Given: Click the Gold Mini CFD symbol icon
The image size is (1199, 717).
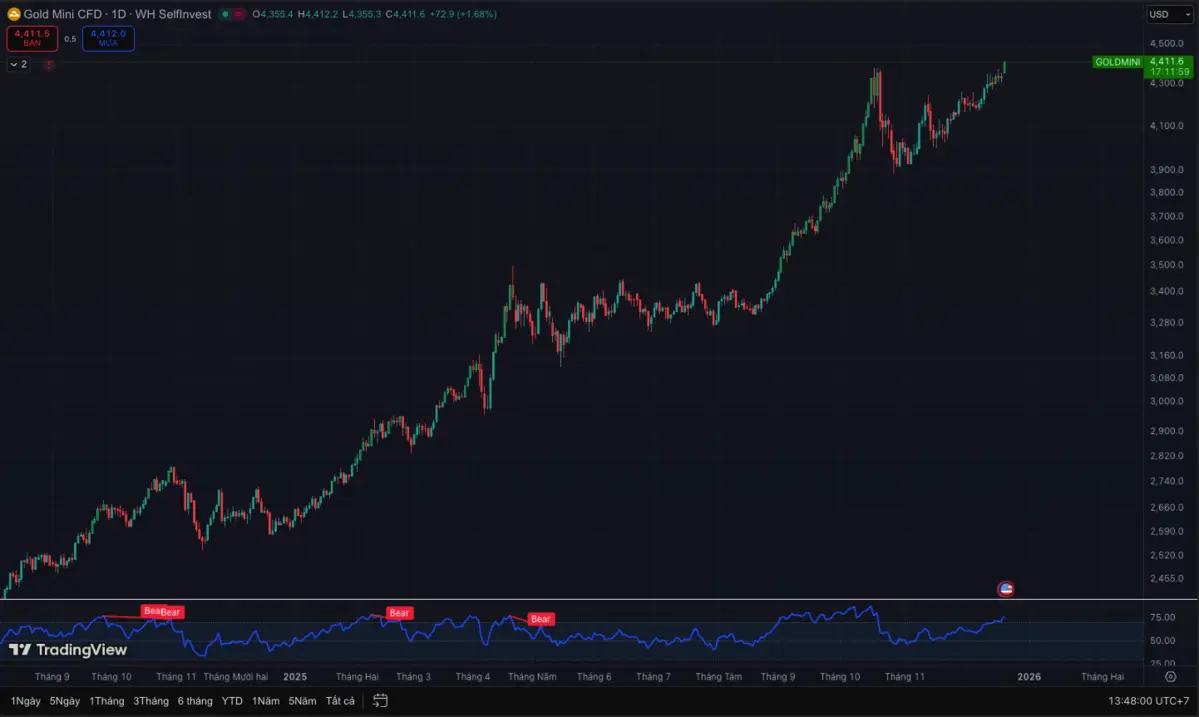Looking at the screenshot, I should click(14, 14).
